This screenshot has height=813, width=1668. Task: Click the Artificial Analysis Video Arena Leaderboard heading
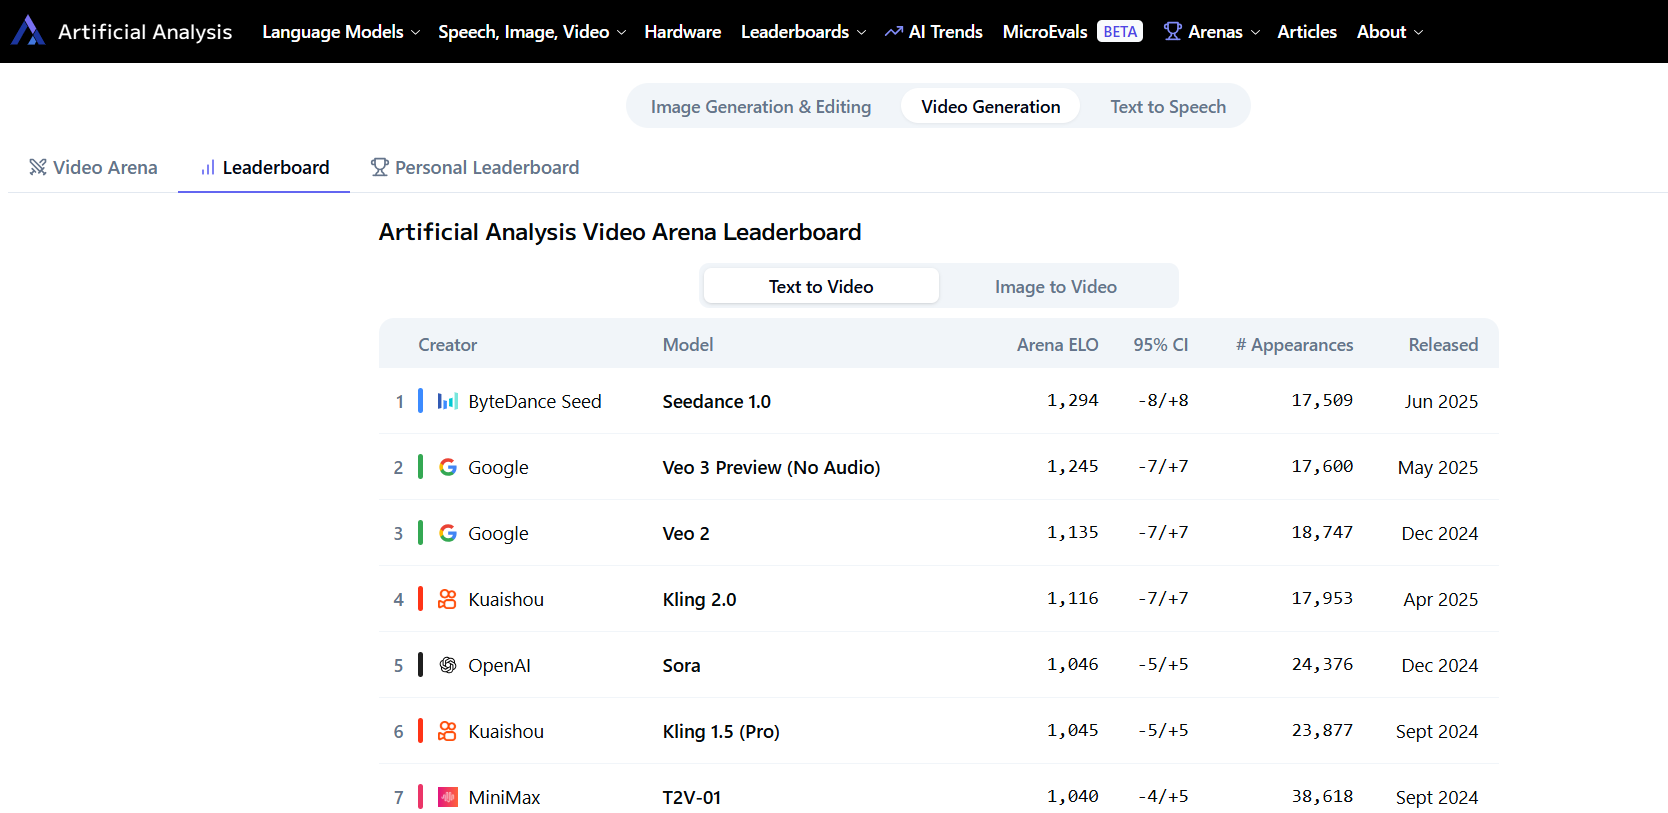pos(620,232)
